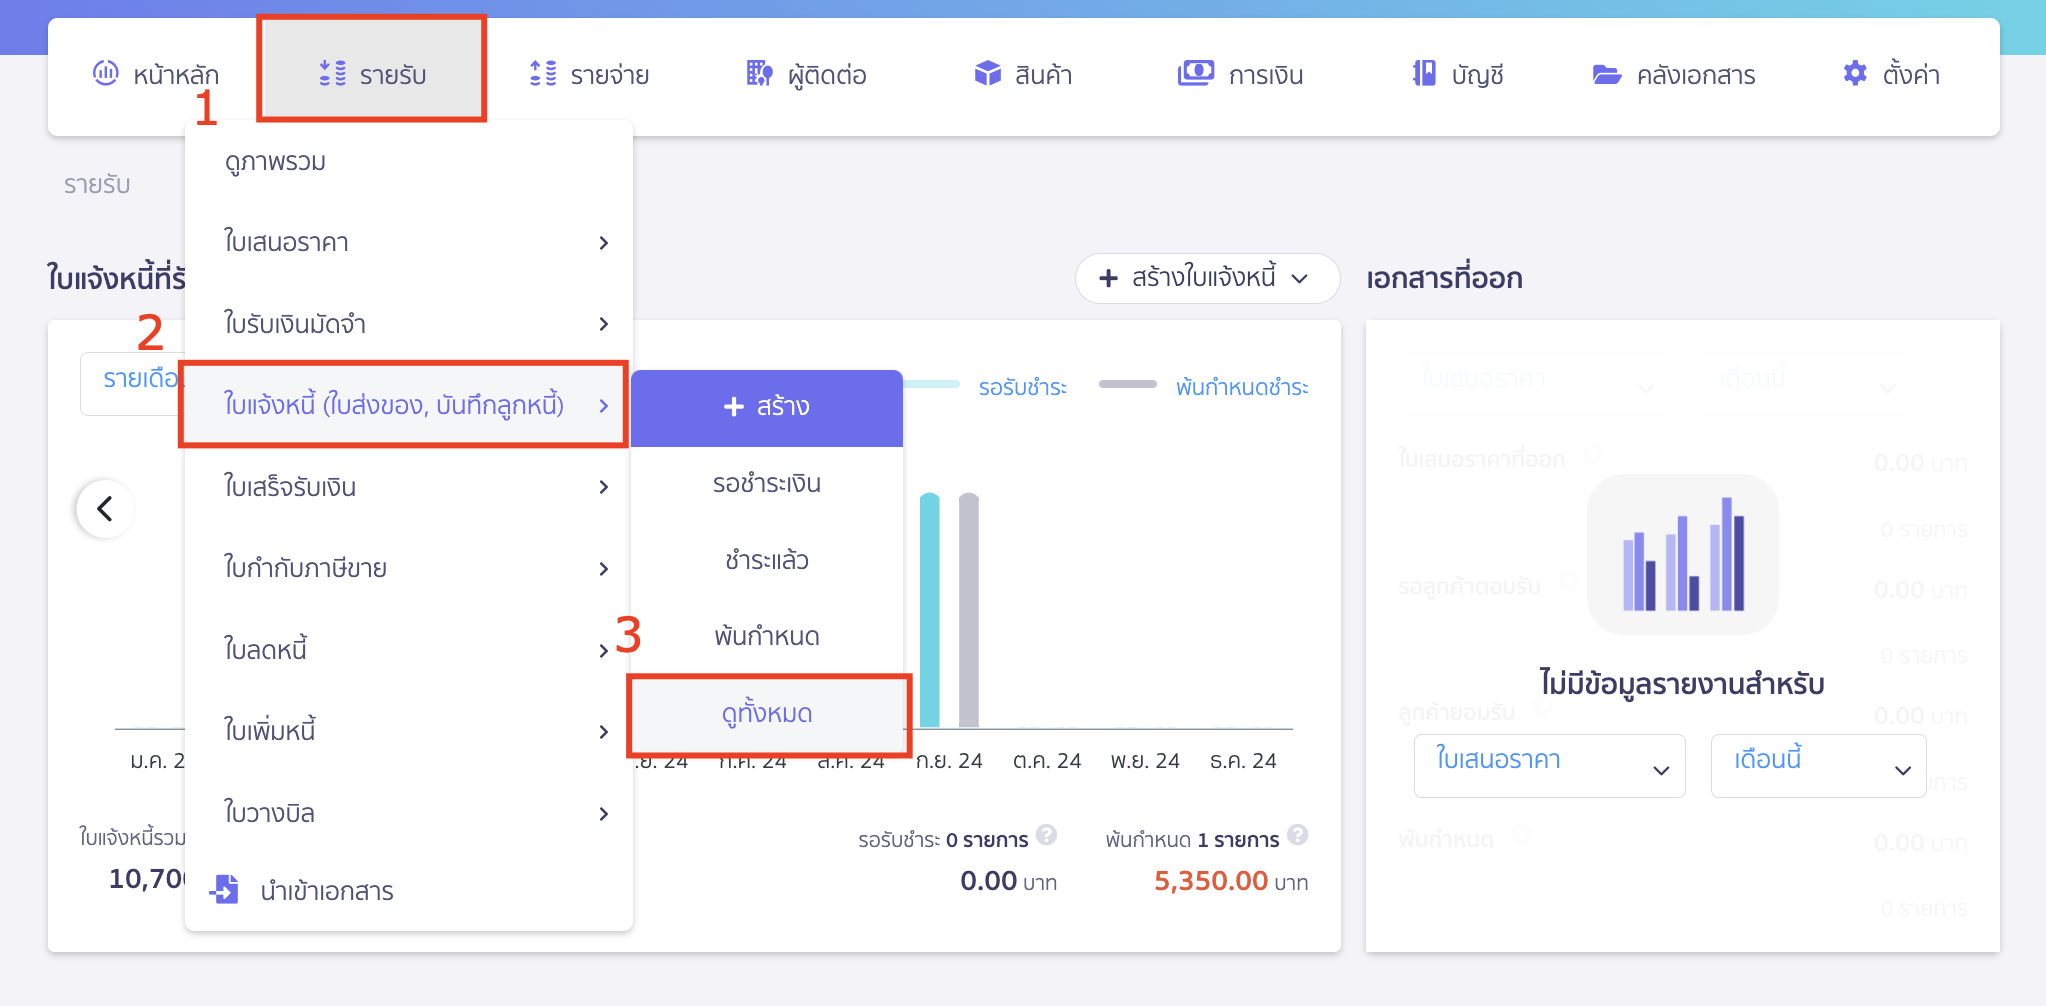Screen dimensions: 2046x1006
Task: Open the เดือนนี้ period dropdown
Action: (x=1818, y=766)
